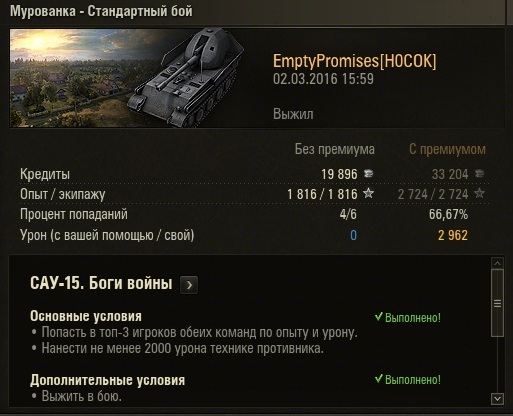Click the credits coin icon next to 19 896
Viewport: 513px width, 416px height.
369,174
